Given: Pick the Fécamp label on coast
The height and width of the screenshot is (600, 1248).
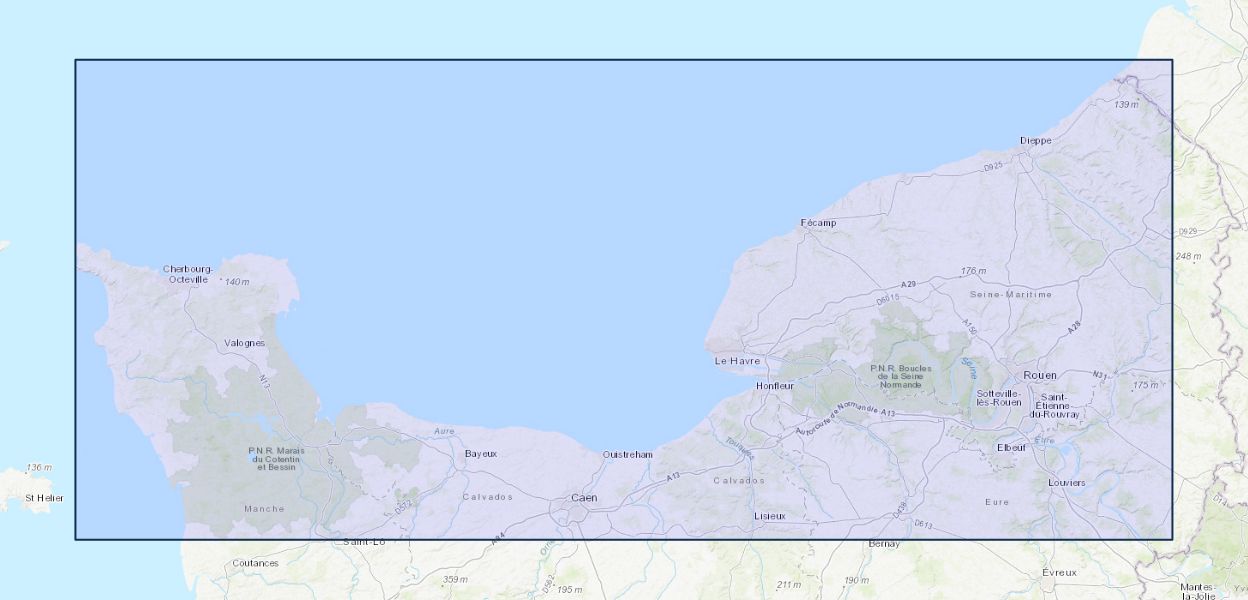Looking at the screenshot, I should coord(818,223).
